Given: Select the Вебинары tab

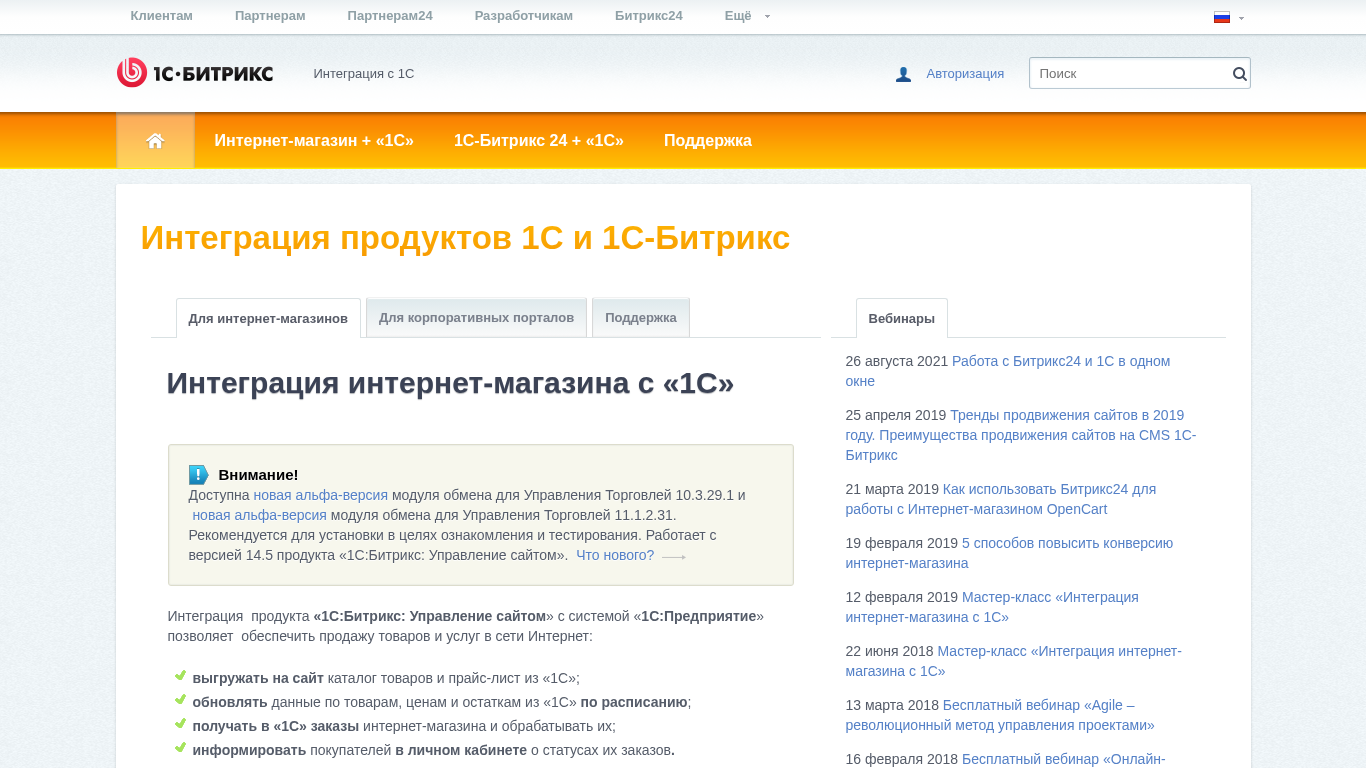Looking at the screenshot, I should point(901,319).
